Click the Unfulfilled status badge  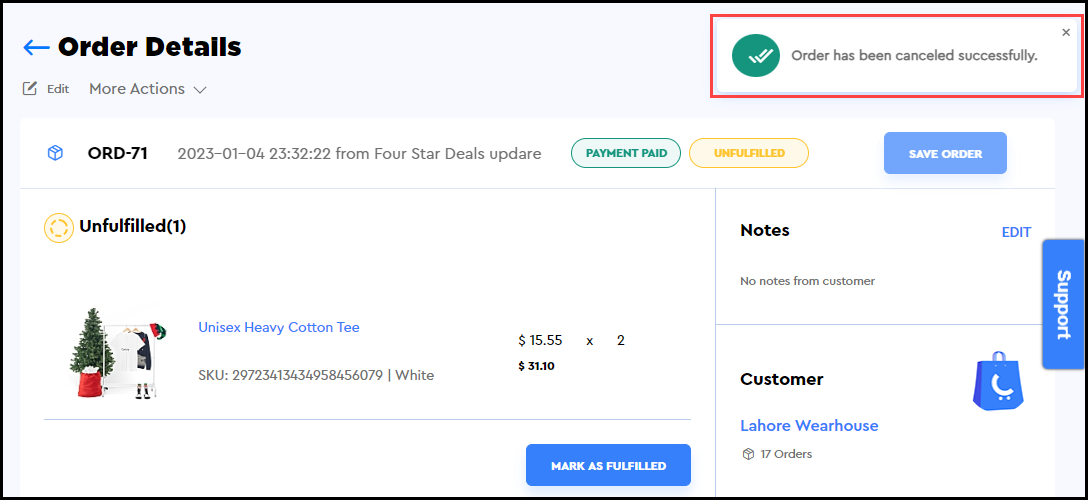(x=748, y=153)
